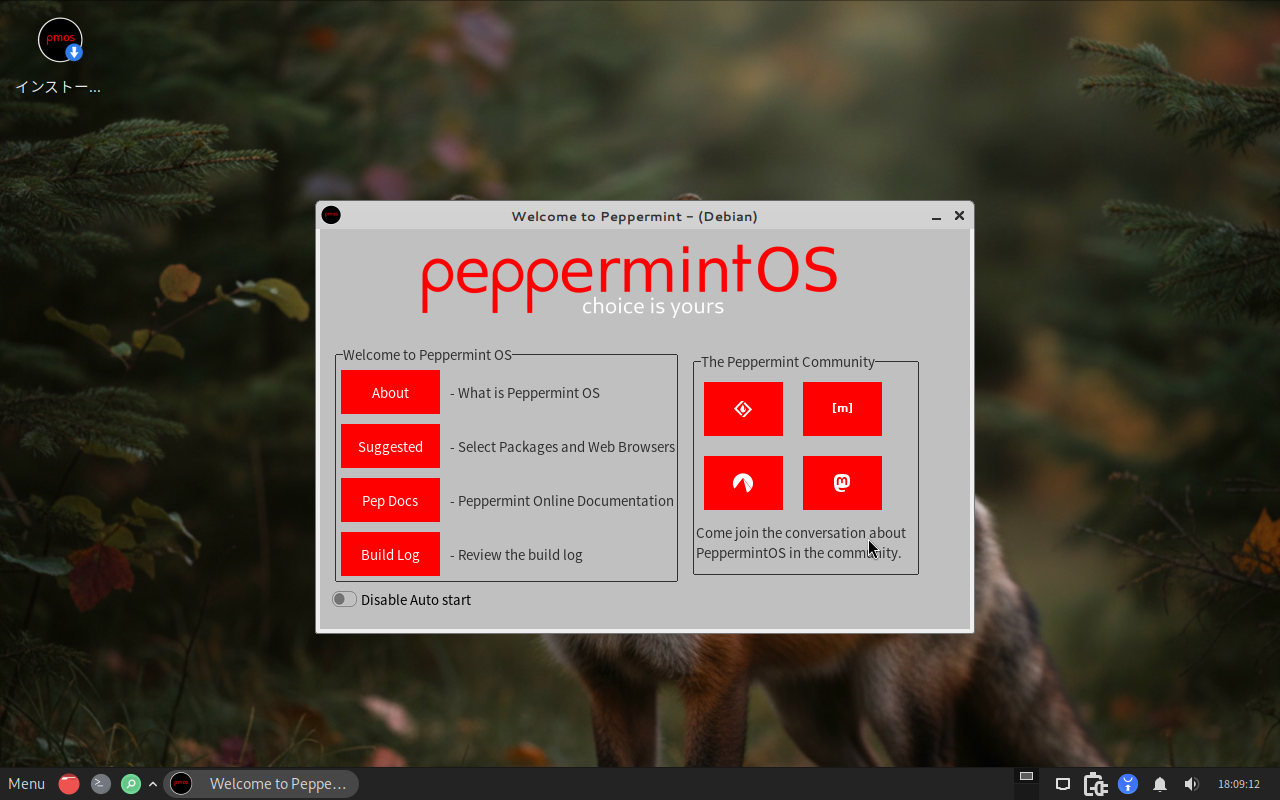Open the Mastodon community page

coord(842,483)
